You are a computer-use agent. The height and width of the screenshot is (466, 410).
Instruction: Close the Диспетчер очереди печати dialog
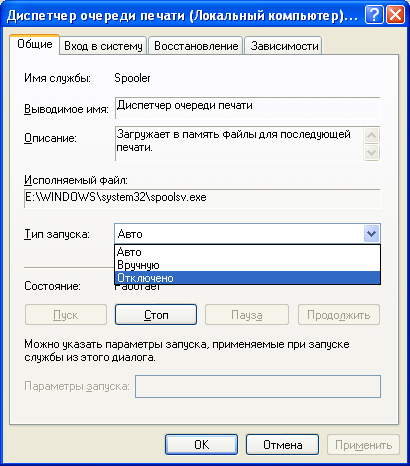coord(395,15)
